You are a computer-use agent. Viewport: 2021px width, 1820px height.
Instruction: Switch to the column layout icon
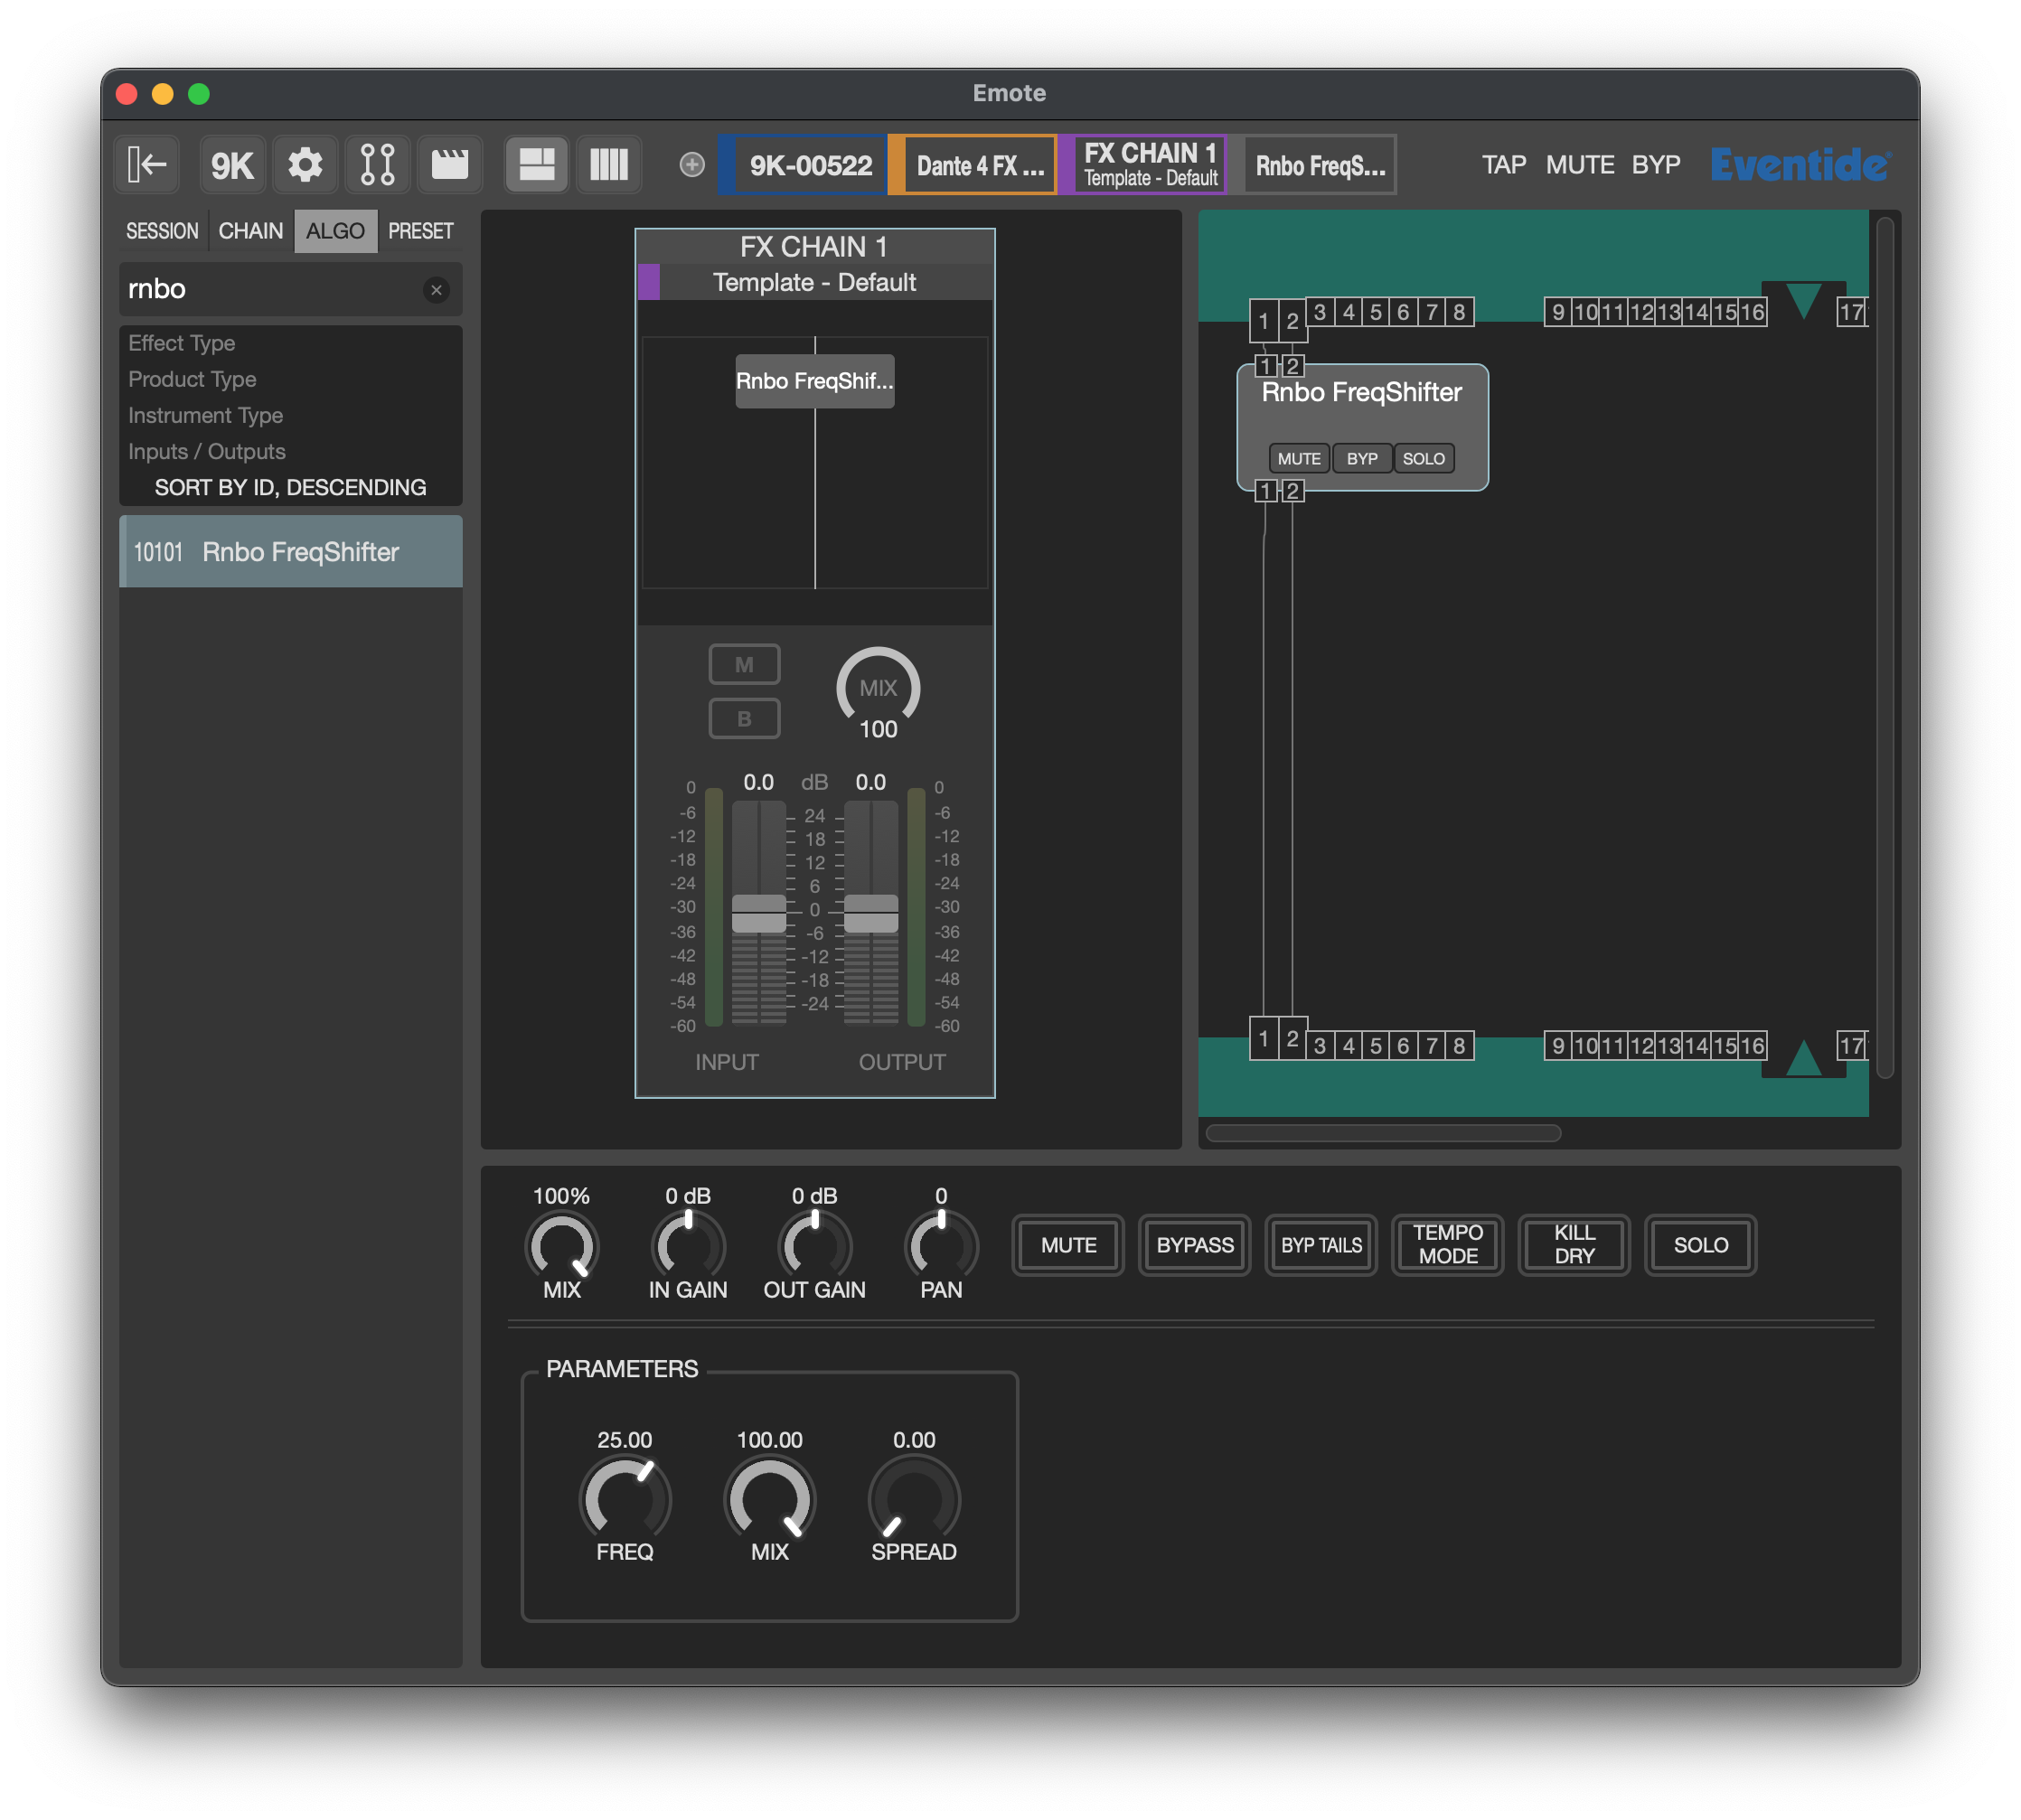coord(608,164)
